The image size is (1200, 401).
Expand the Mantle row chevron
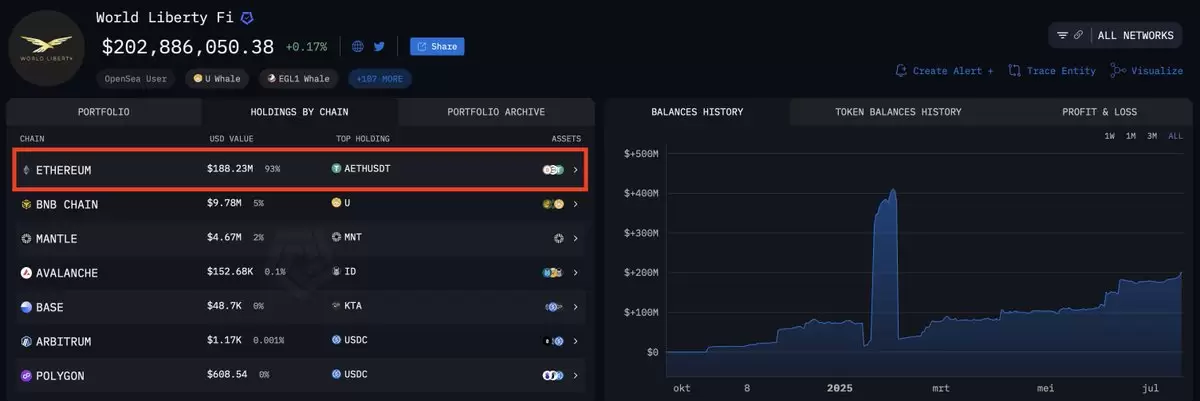pos(575,239)
